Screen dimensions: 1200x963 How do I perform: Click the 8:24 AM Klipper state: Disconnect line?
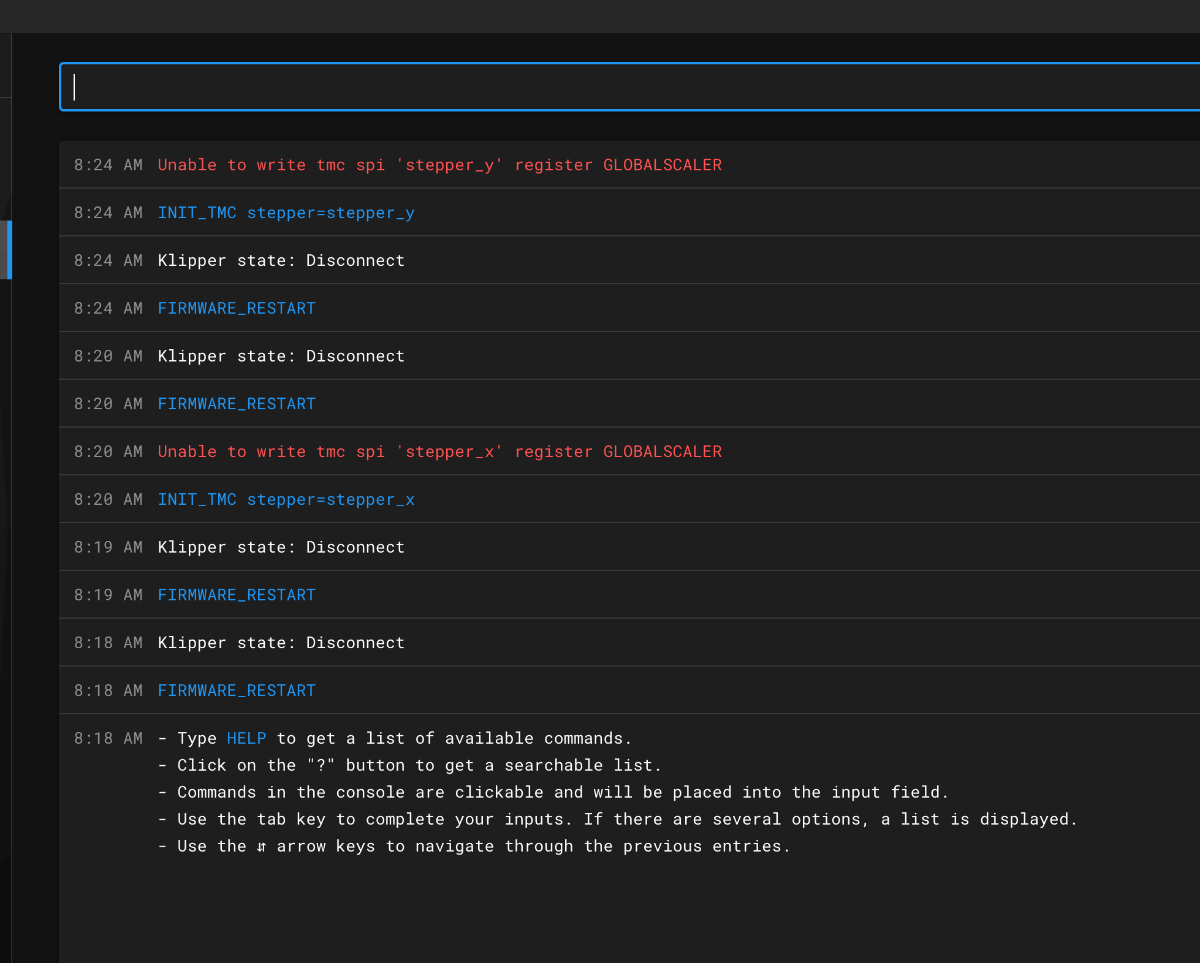coord(281,261)
